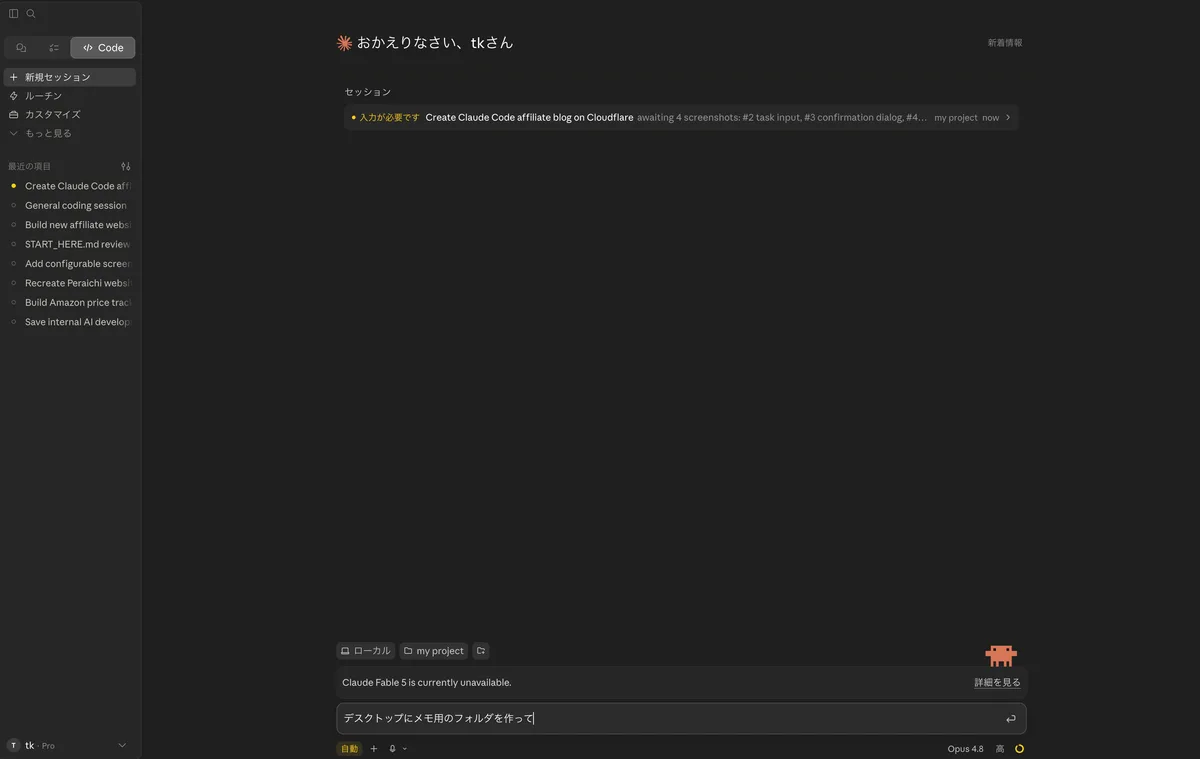Open recent item General coding session
The image size is (1200, 759).
coord(69,205)
